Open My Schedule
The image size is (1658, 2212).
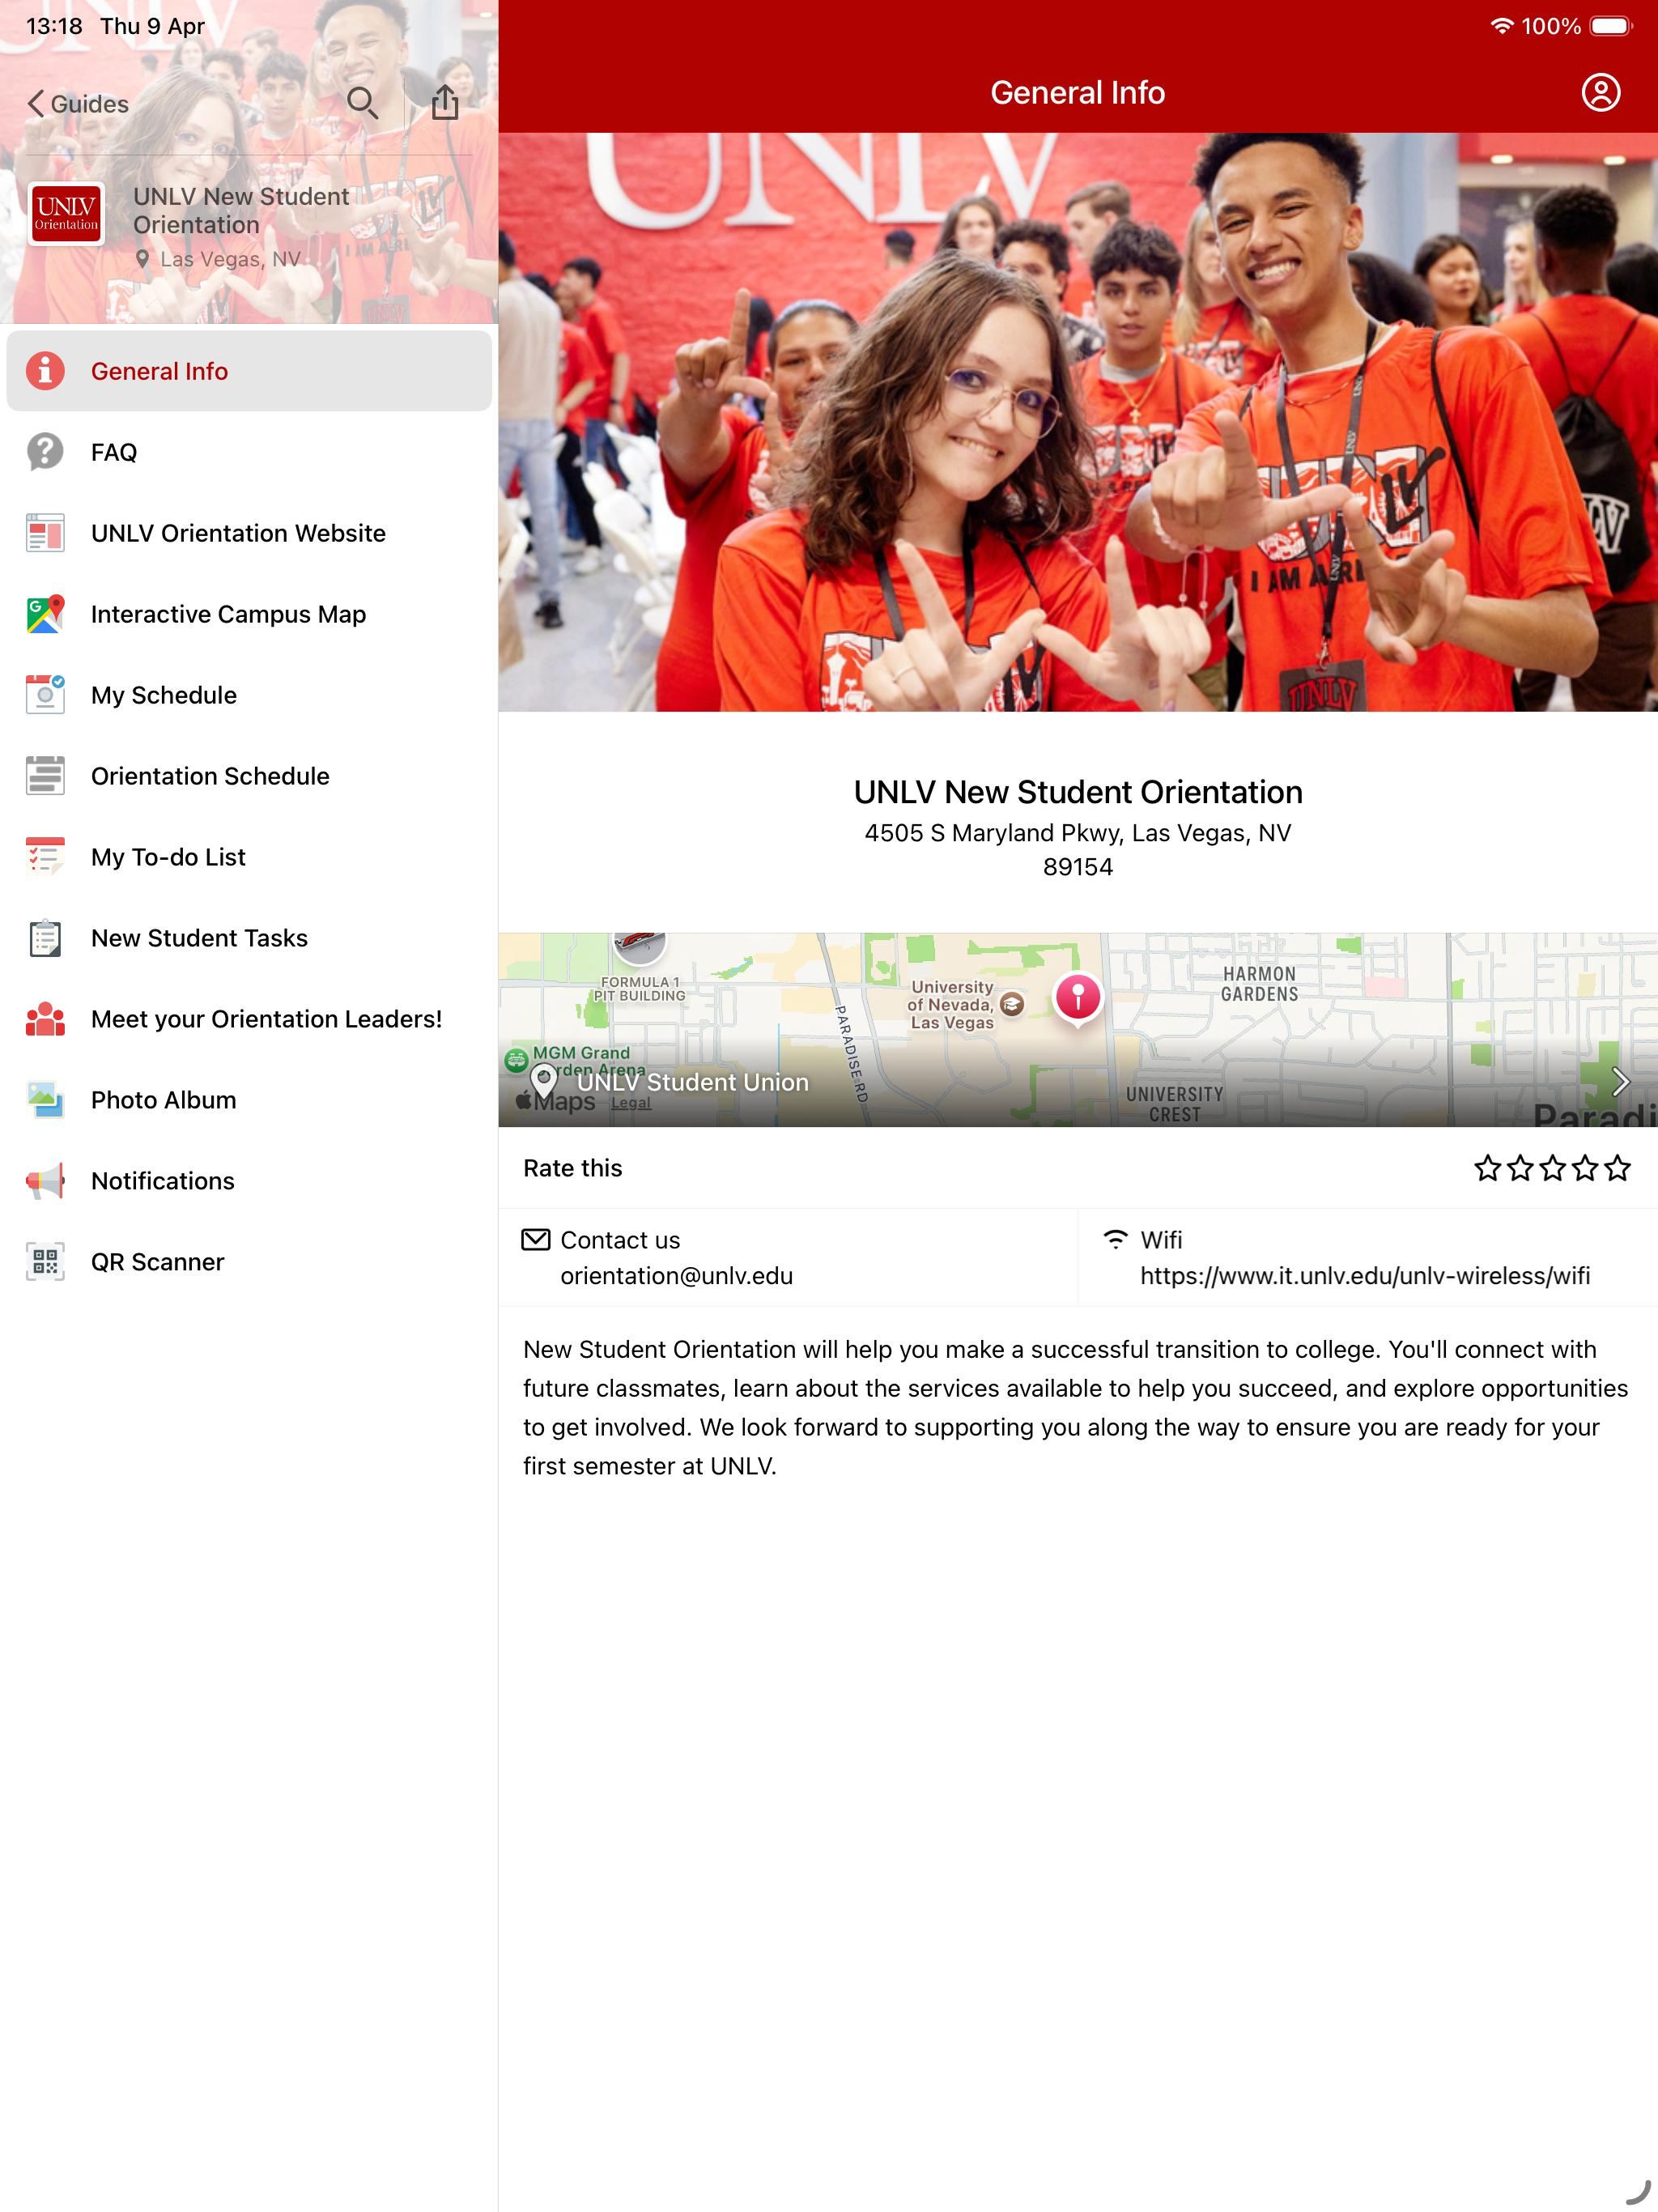[249, 695]
